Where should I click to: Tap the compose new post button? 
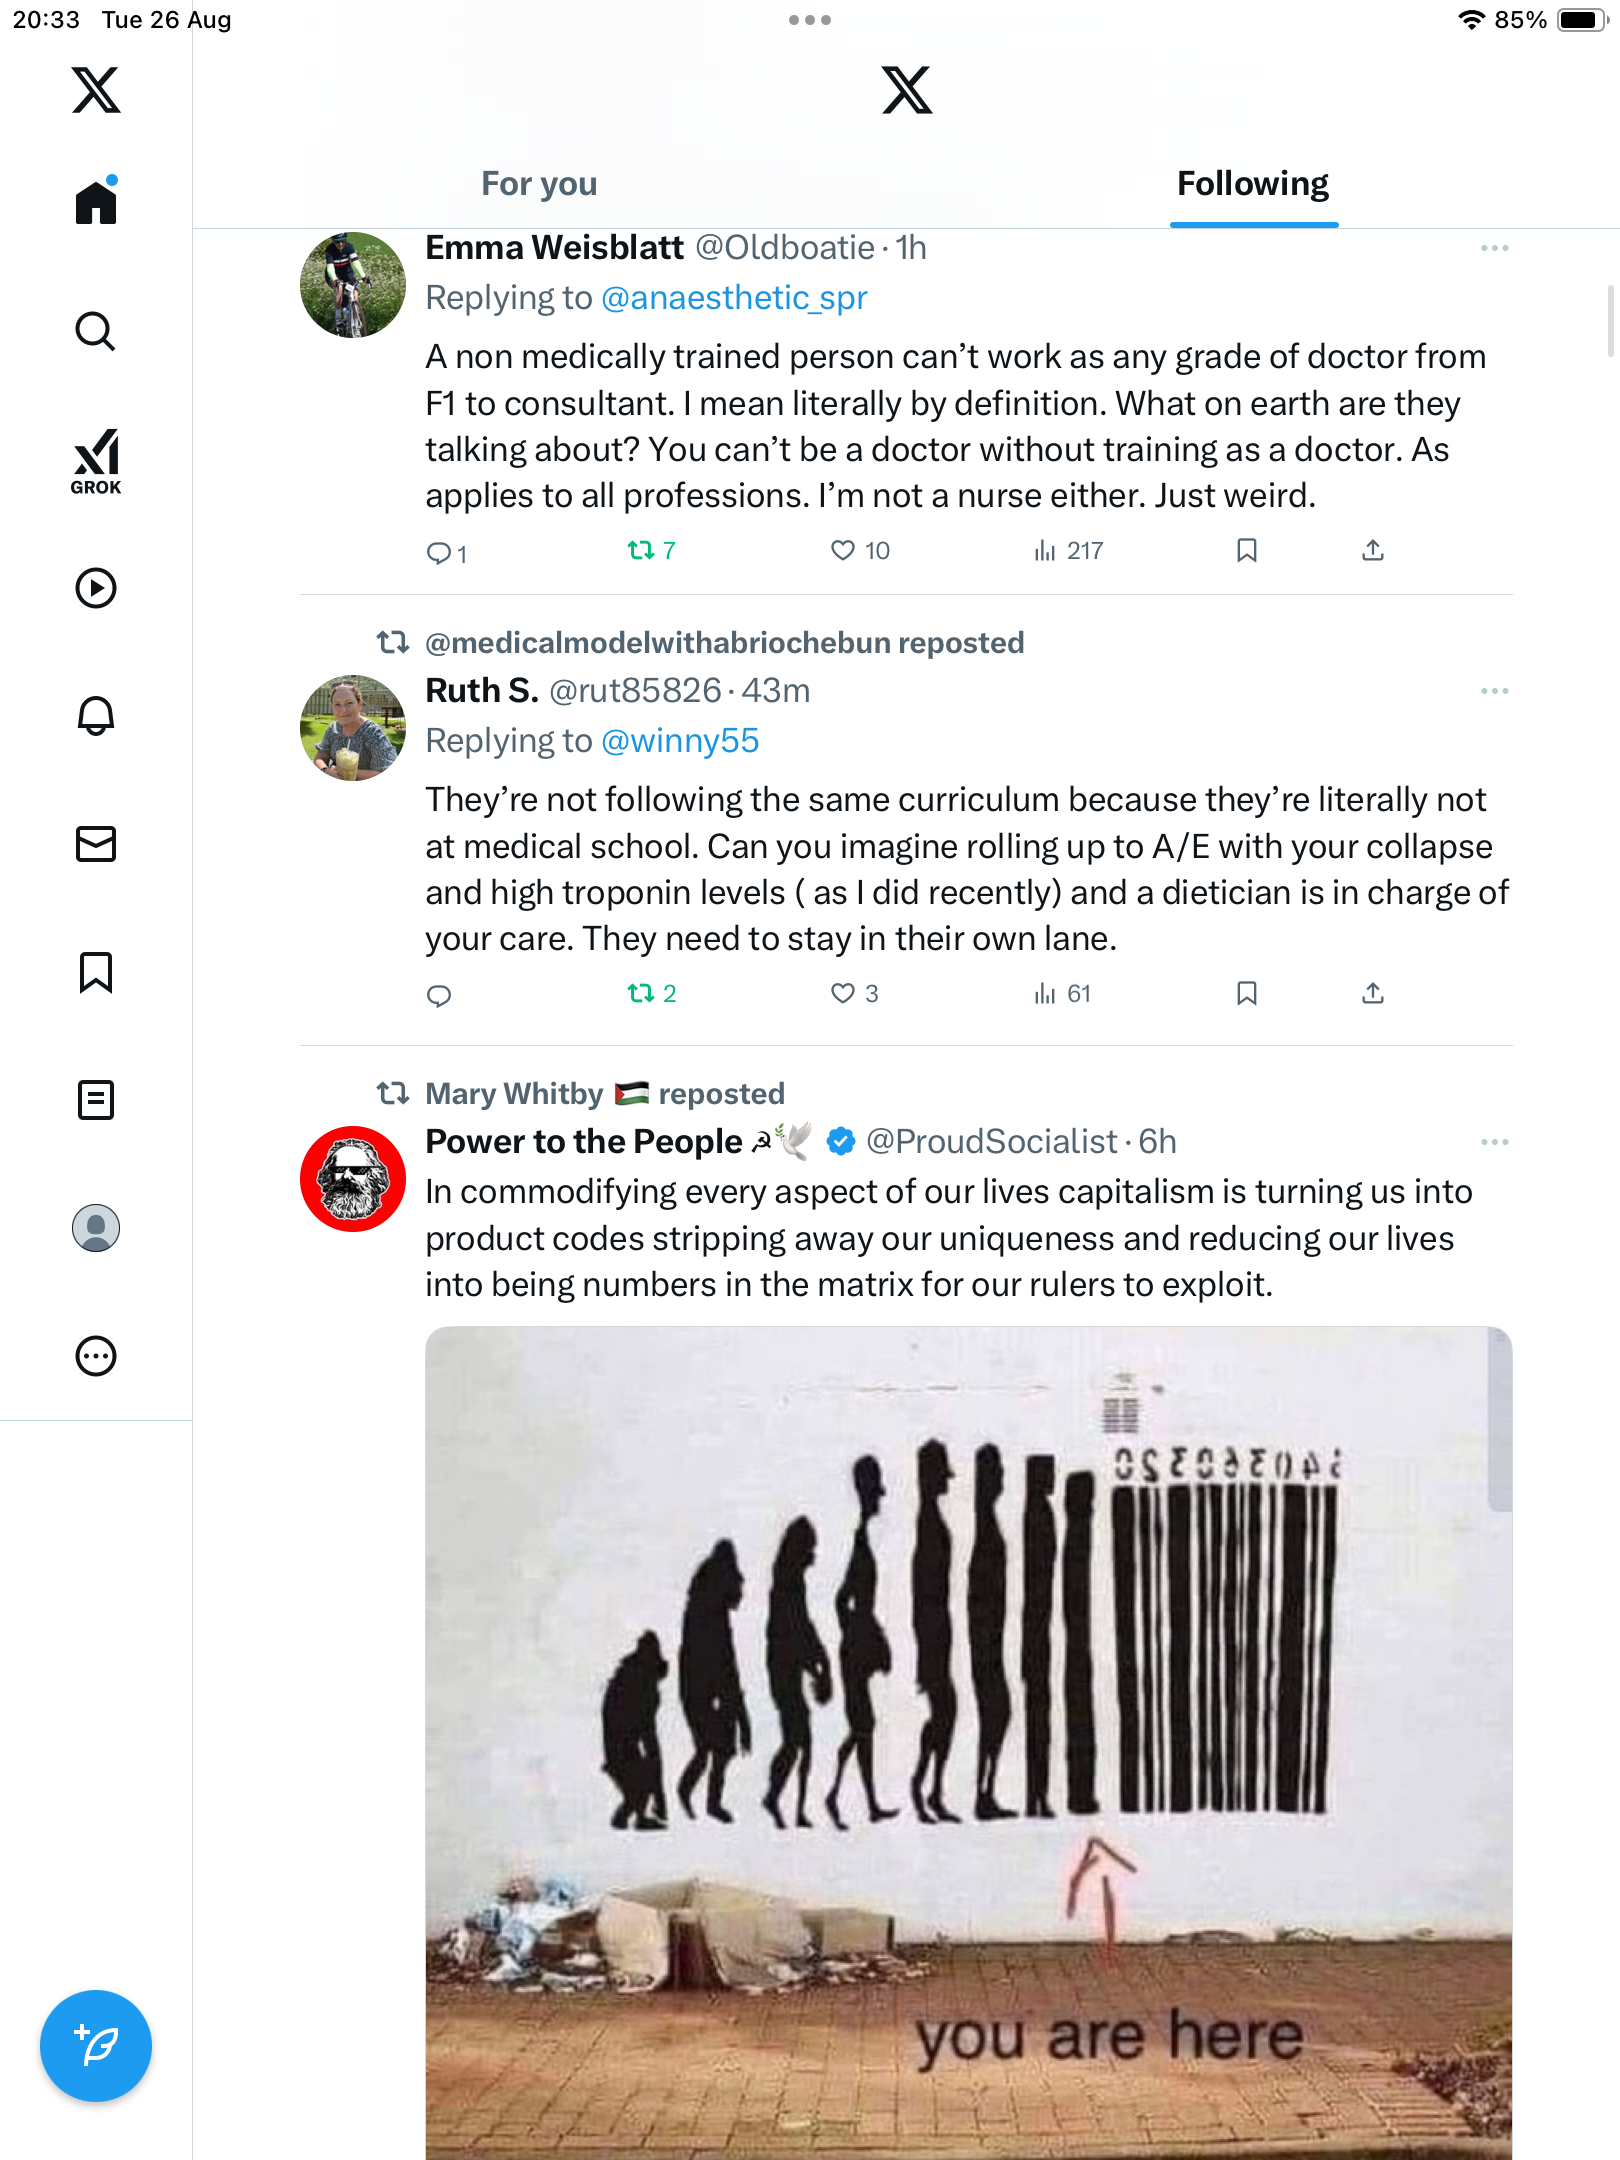coord(96,2045)
